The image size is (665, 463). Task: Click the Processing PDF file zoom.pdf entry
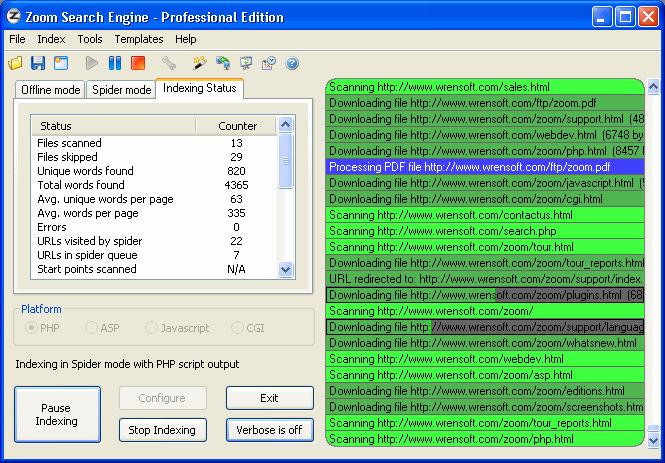[485, 167]
